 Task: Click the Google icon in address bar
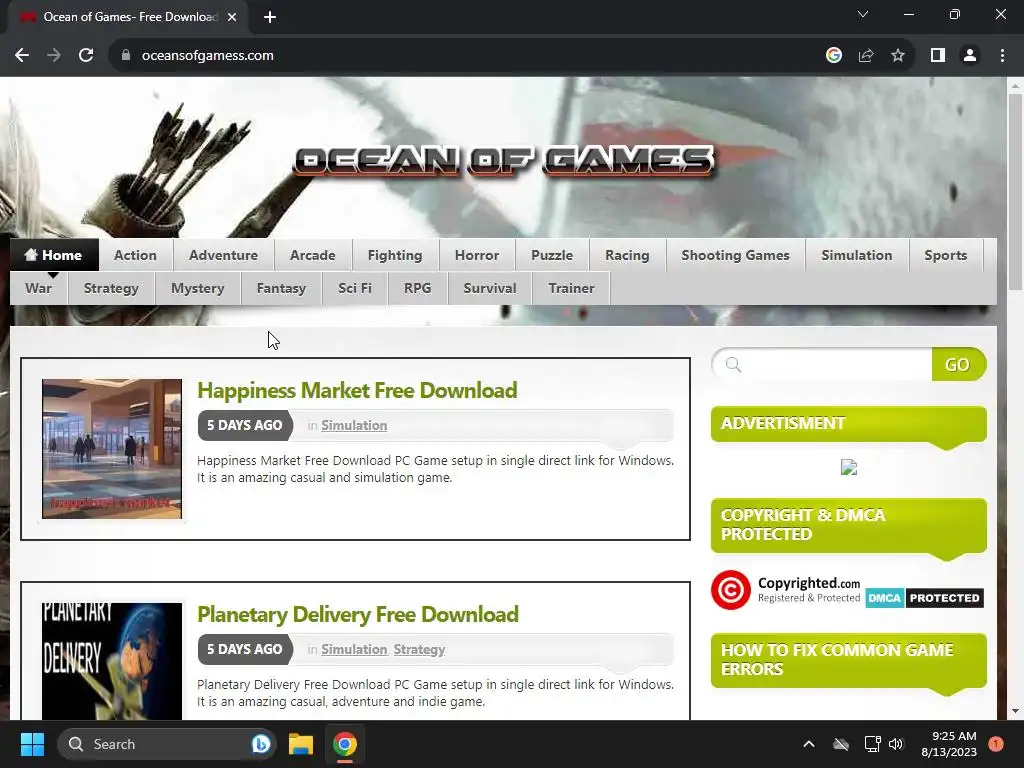833,56
